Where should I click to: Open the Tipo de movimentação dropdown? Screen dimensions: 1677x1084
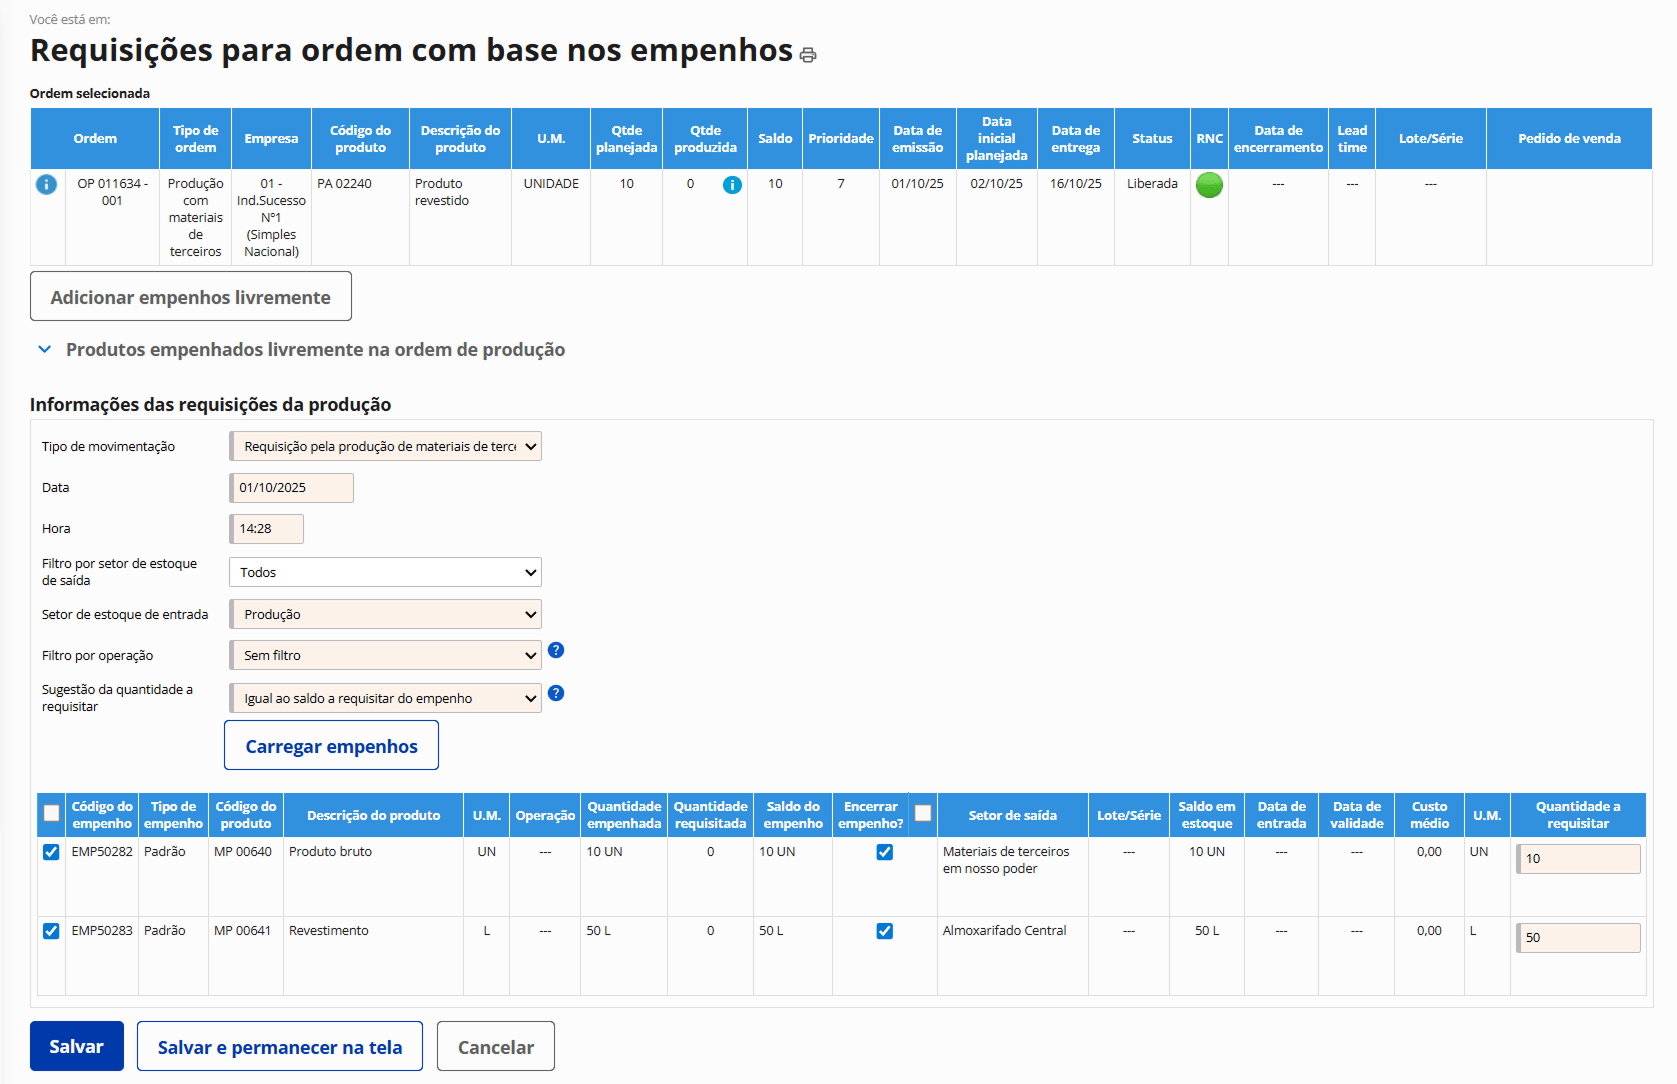click(x=386, y=447)
